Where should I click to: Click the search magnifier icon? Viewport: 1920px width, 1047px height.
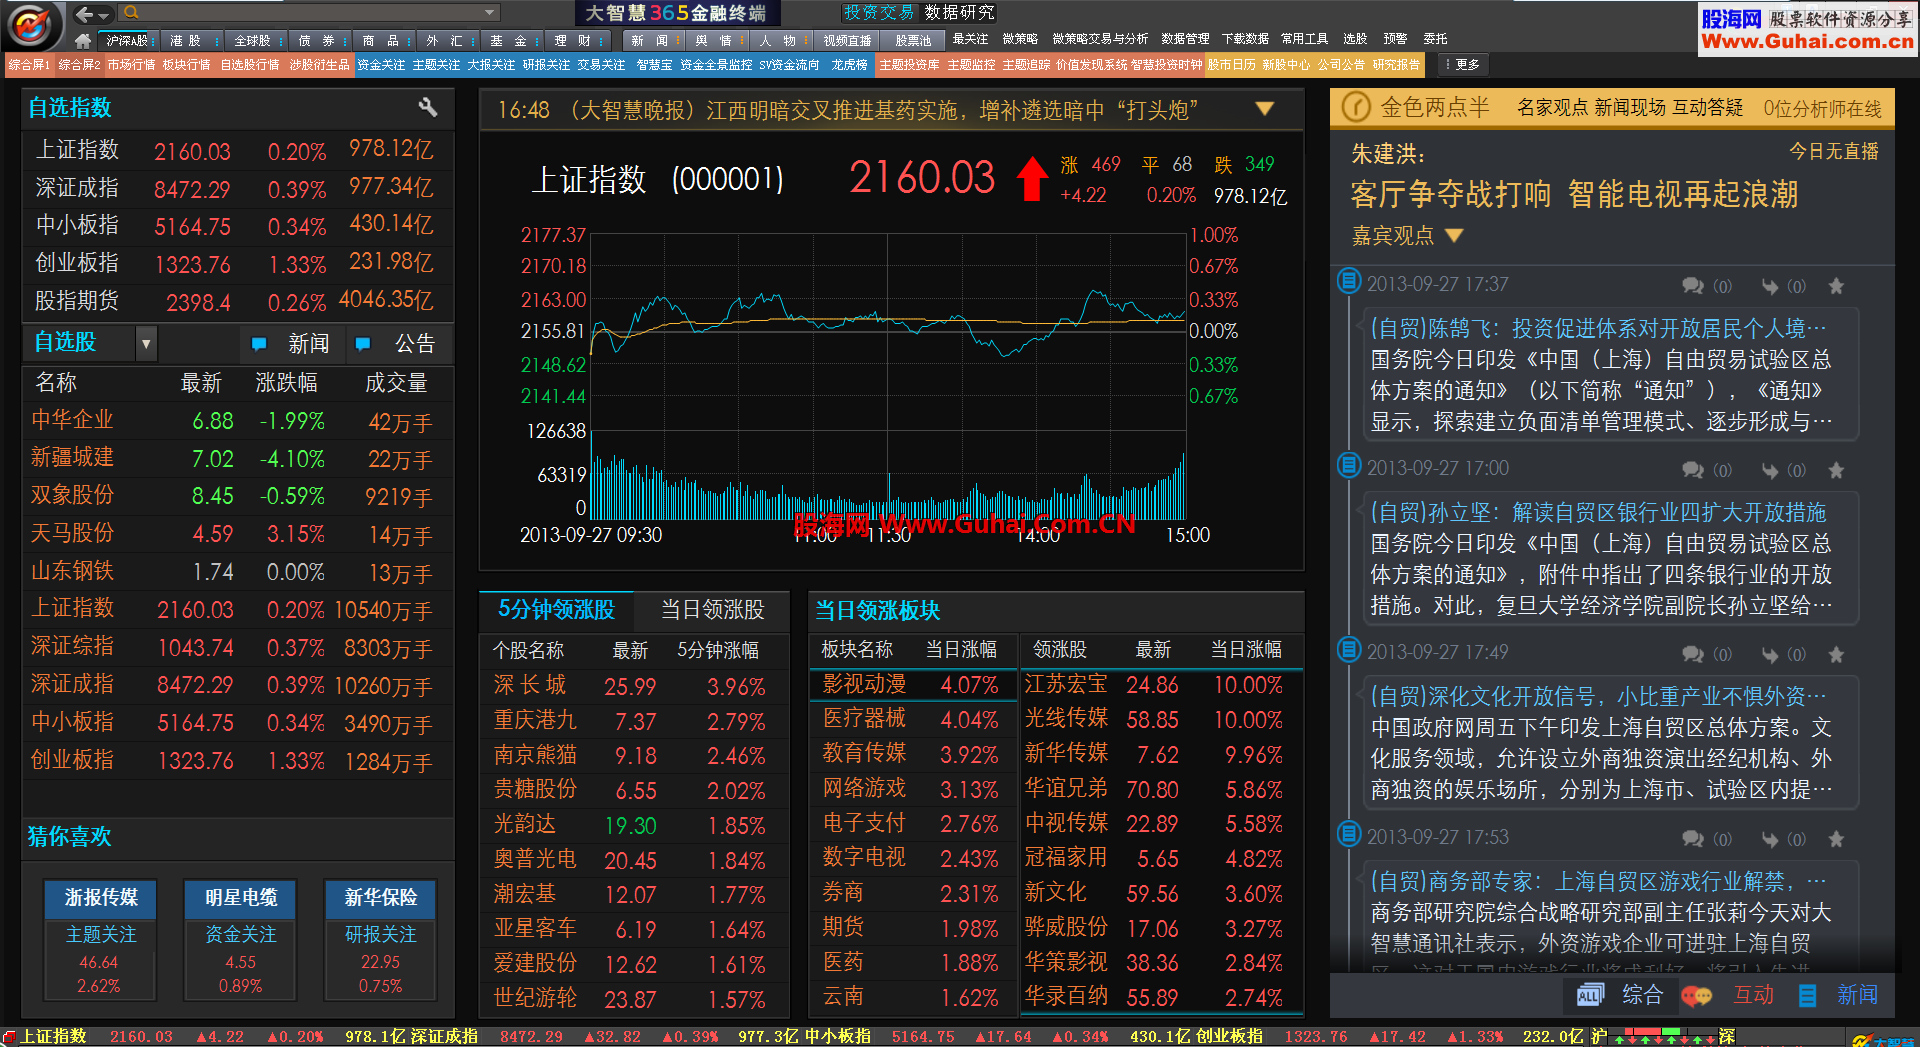(x=131, y=13)
